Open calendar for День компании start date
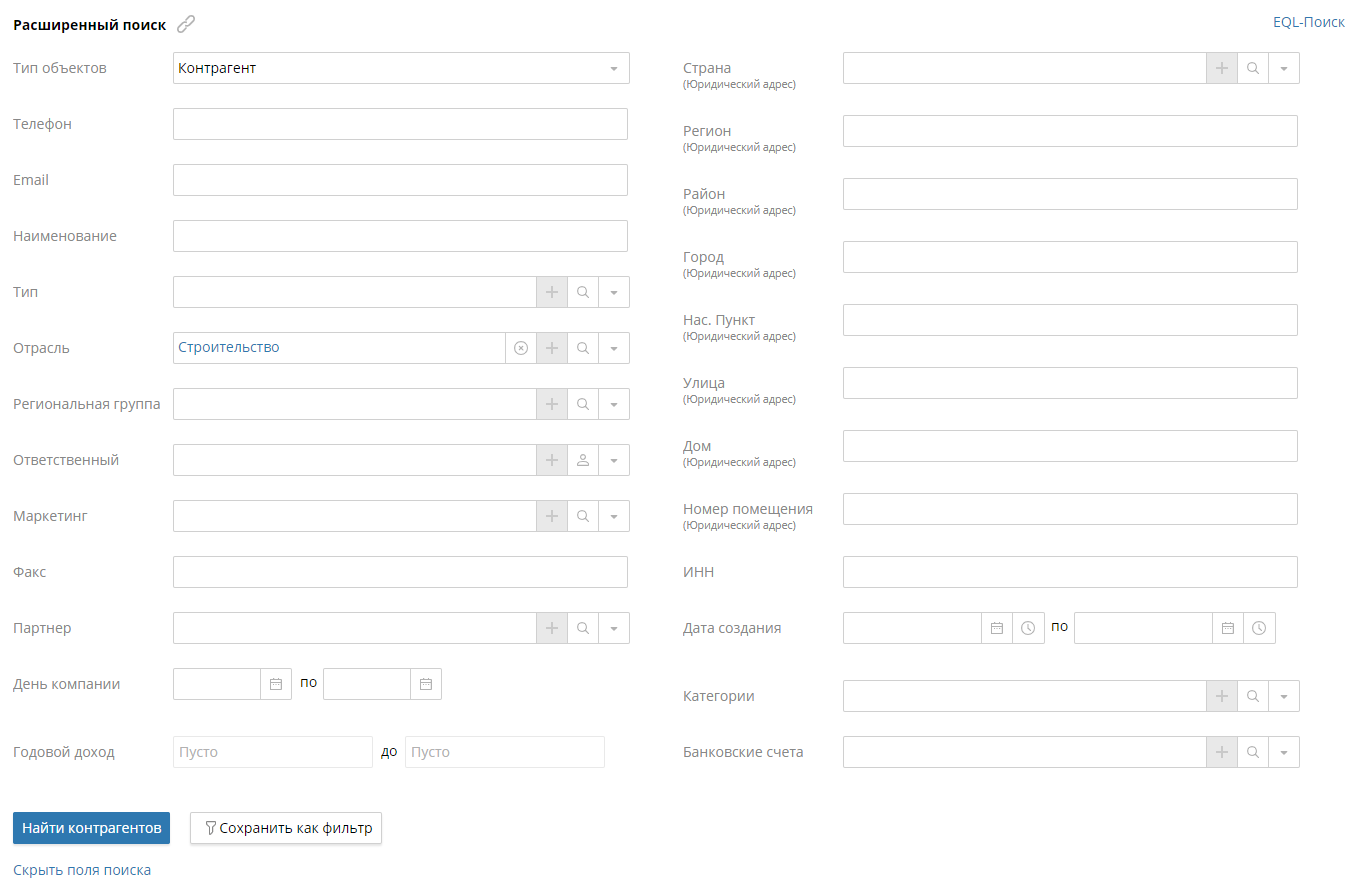 (x=276, y=684)
